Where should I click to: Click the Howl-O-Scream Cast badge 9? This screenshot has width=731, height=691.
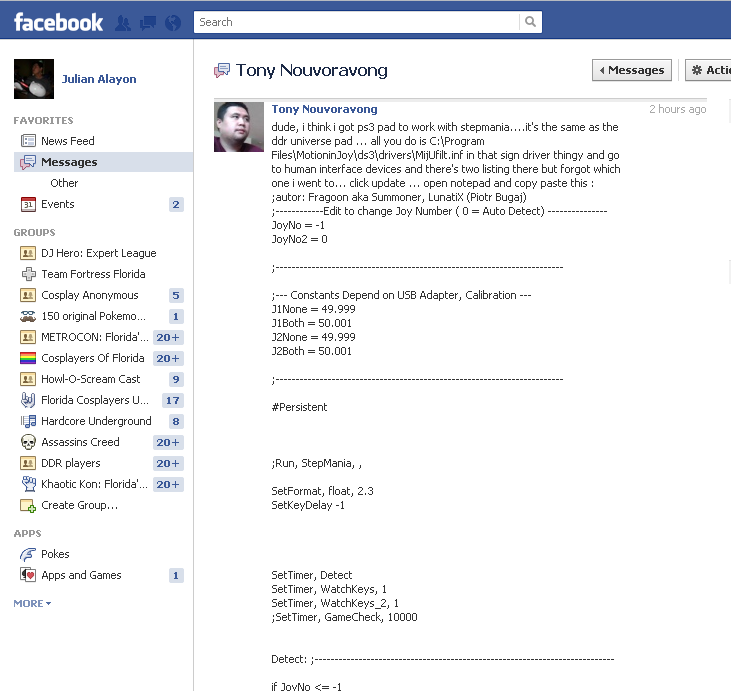(x=176, y=379)
